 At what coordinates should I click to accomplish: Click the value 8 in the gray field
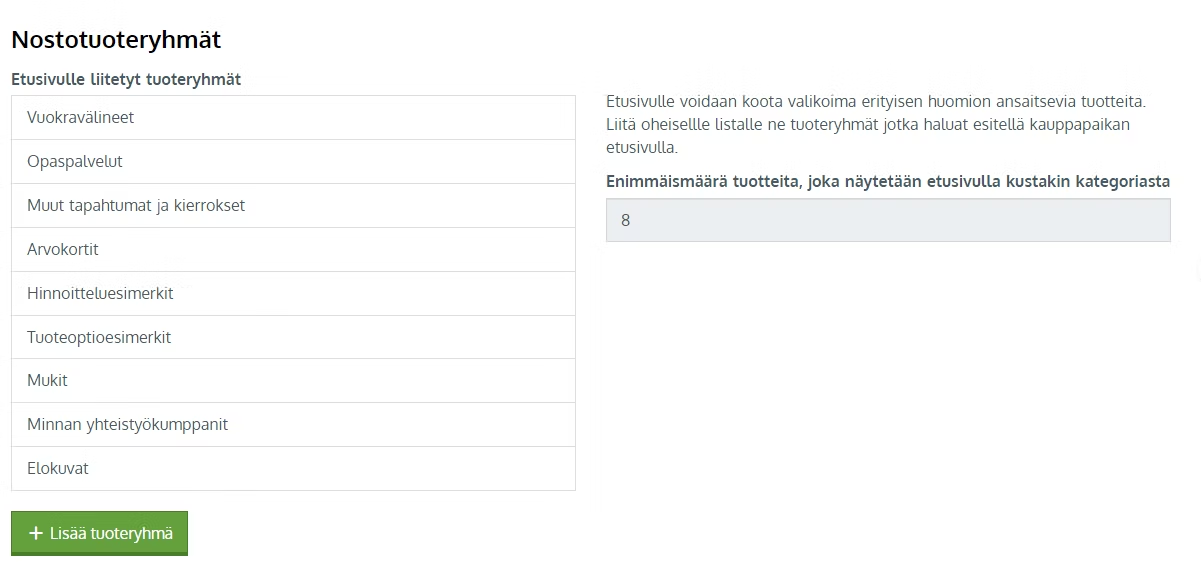(x=626, y=220)
